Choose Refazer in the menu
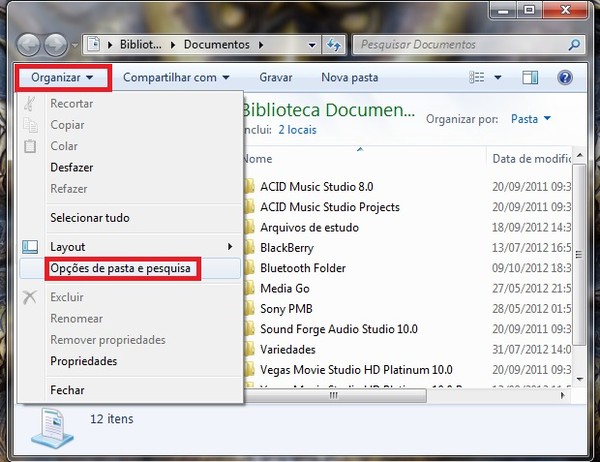The width and height of the screenshot is (600, 462). click(x=130, y=189)
